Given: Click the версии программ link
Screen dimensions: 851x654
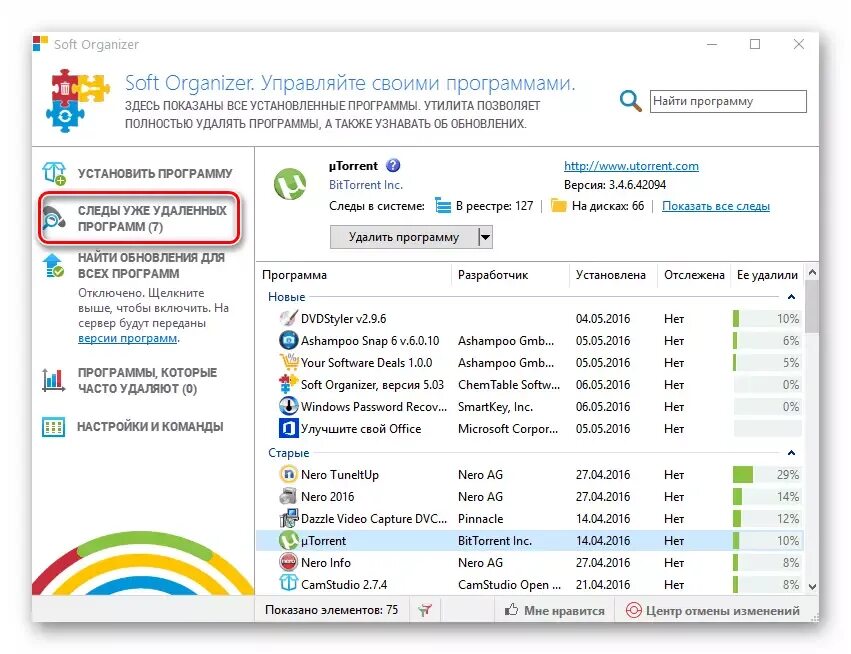Looking at the screenshot, I should point(128,338).
